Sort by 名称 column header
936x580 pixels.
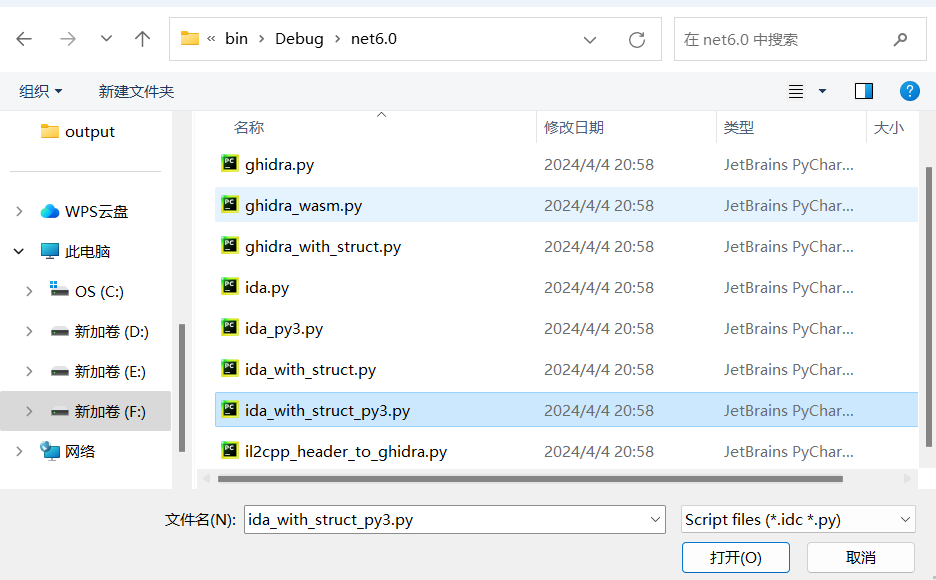[x=249, y=127]
